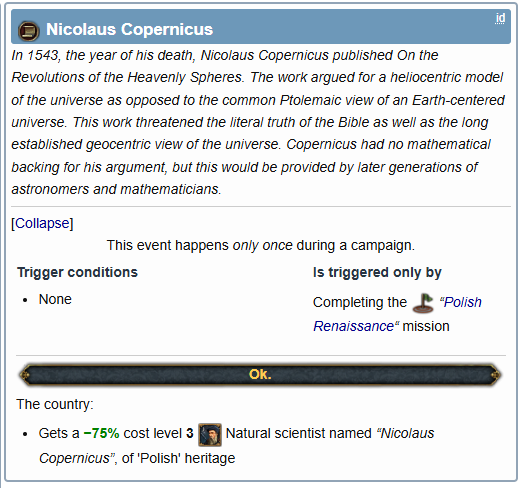Click the Natural scientist text label
Image resolution: width=524 pixels, height=488 pixels.
pos(298,433)
